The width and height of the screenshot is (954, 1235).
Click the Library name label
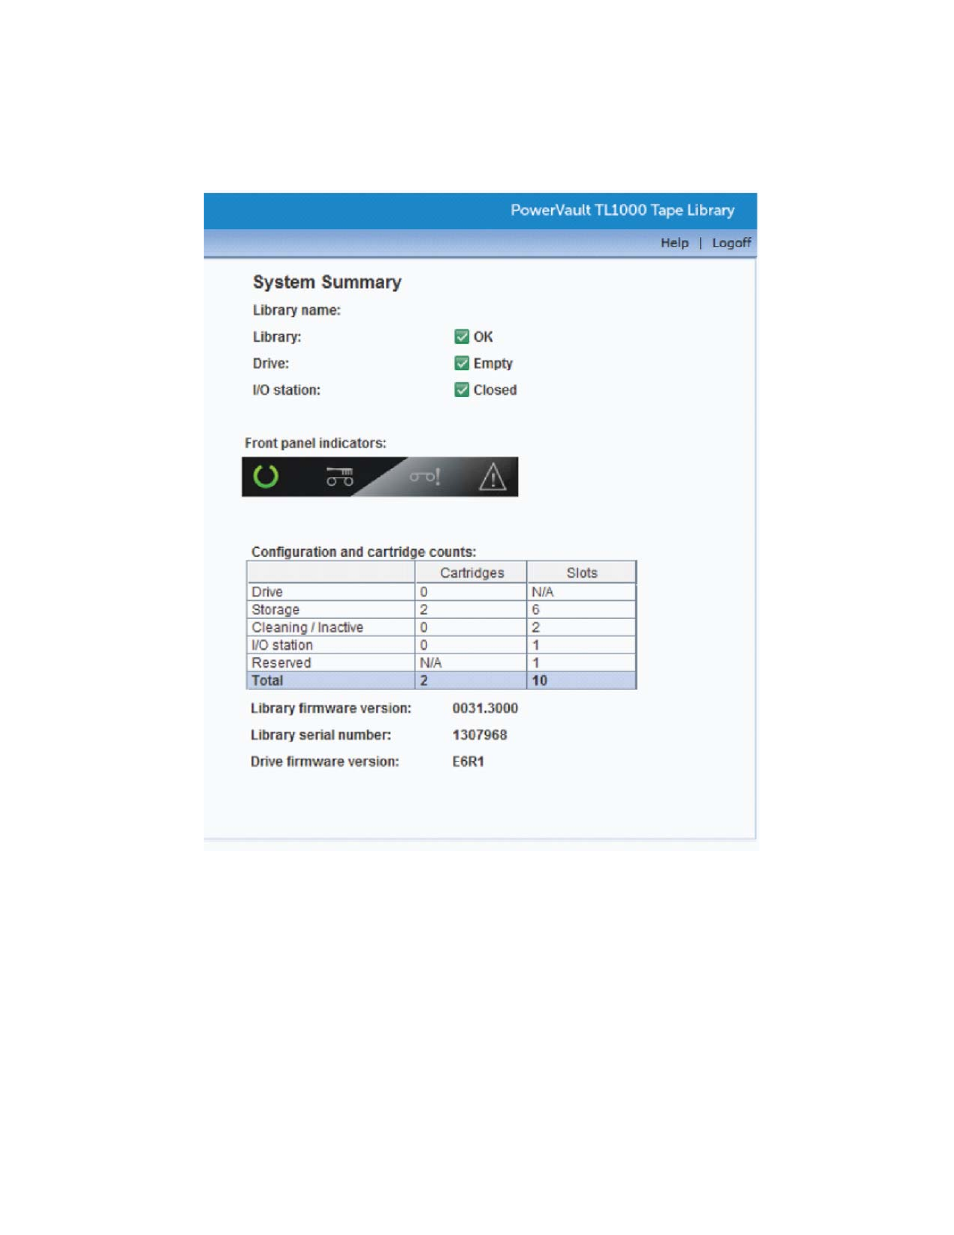297,310
